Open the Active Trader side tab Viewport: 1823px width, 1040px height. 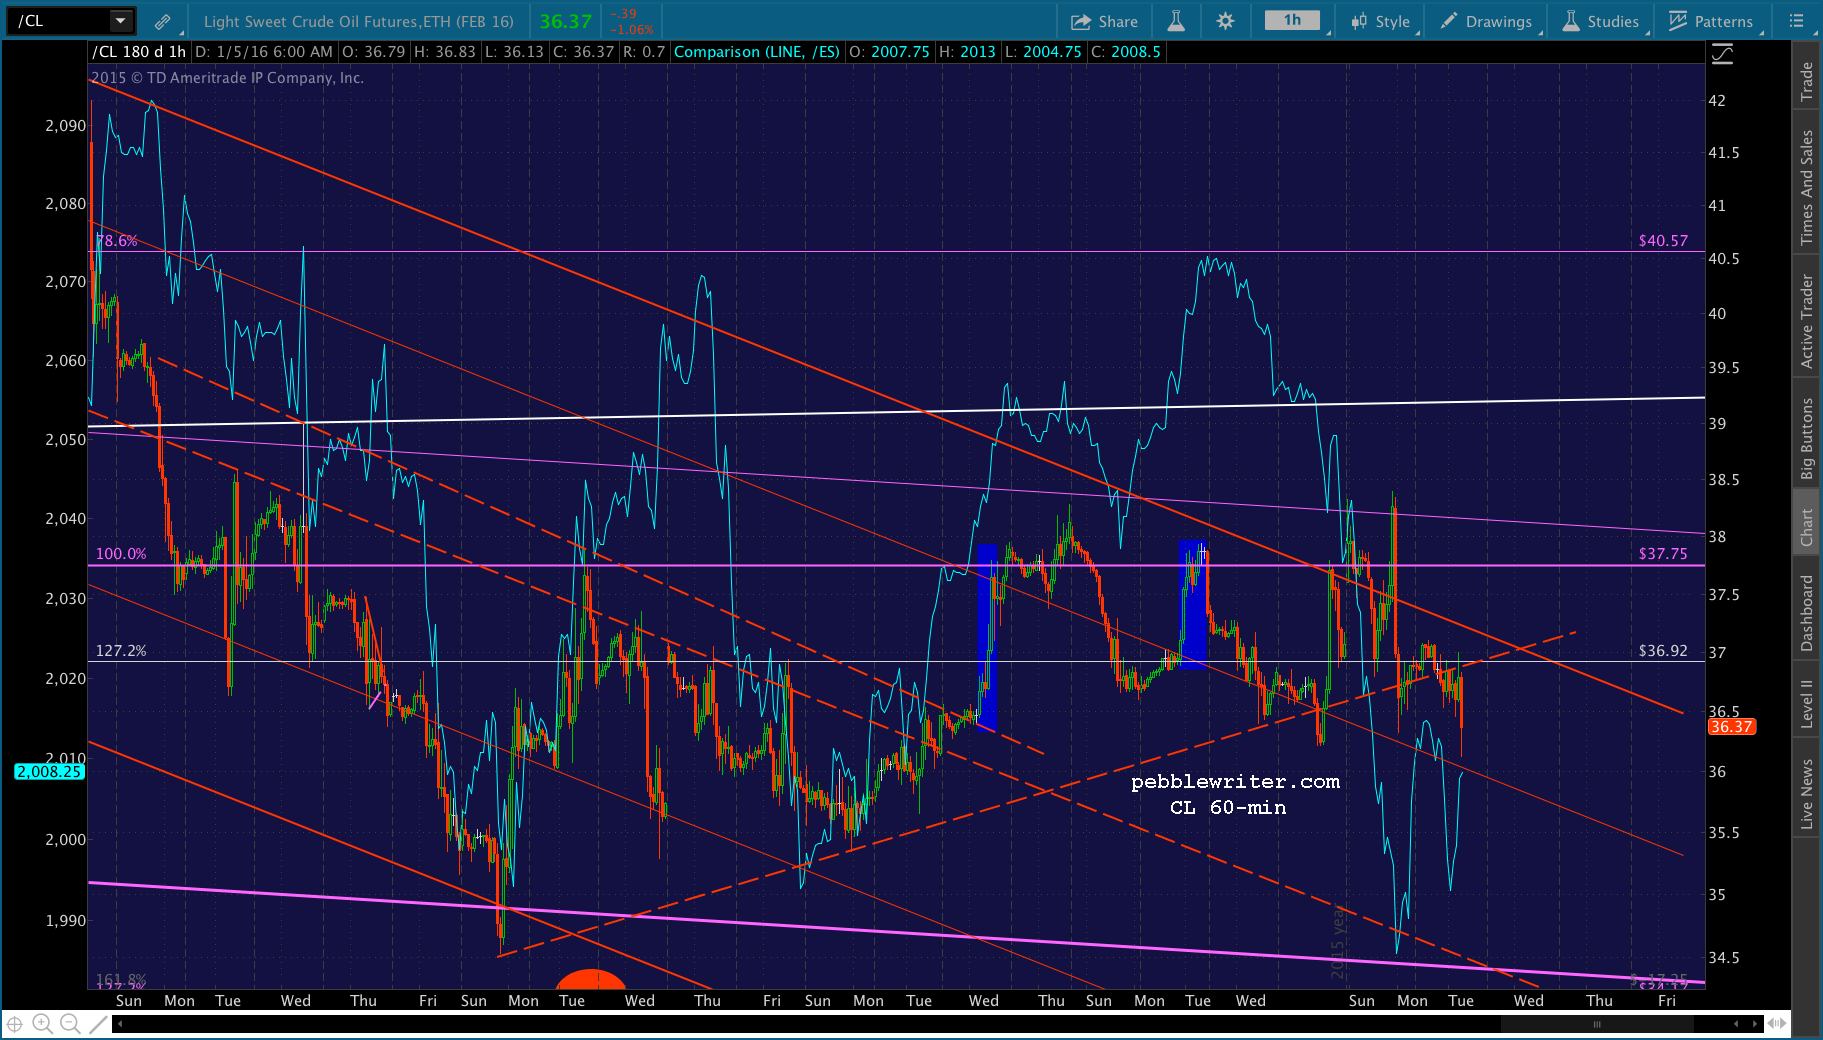tap(1807, 321)
